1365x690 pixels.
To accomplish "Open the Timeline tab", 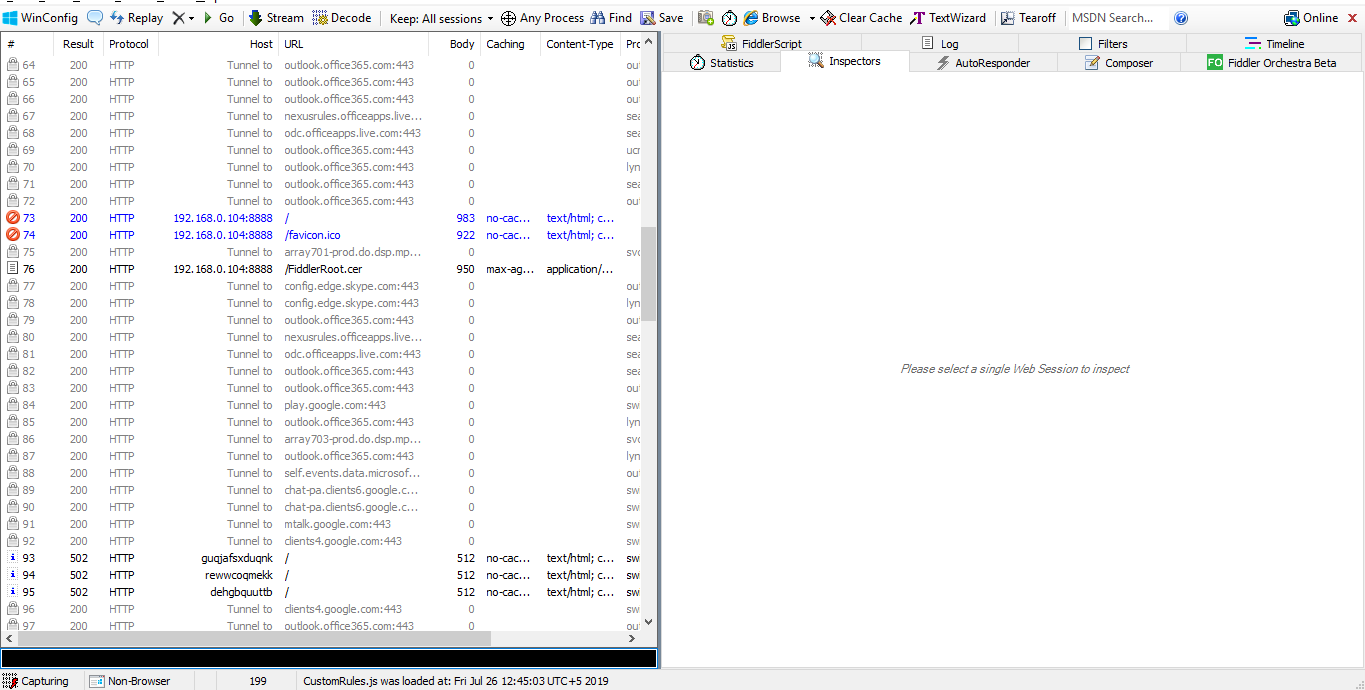I will 1274,44.
